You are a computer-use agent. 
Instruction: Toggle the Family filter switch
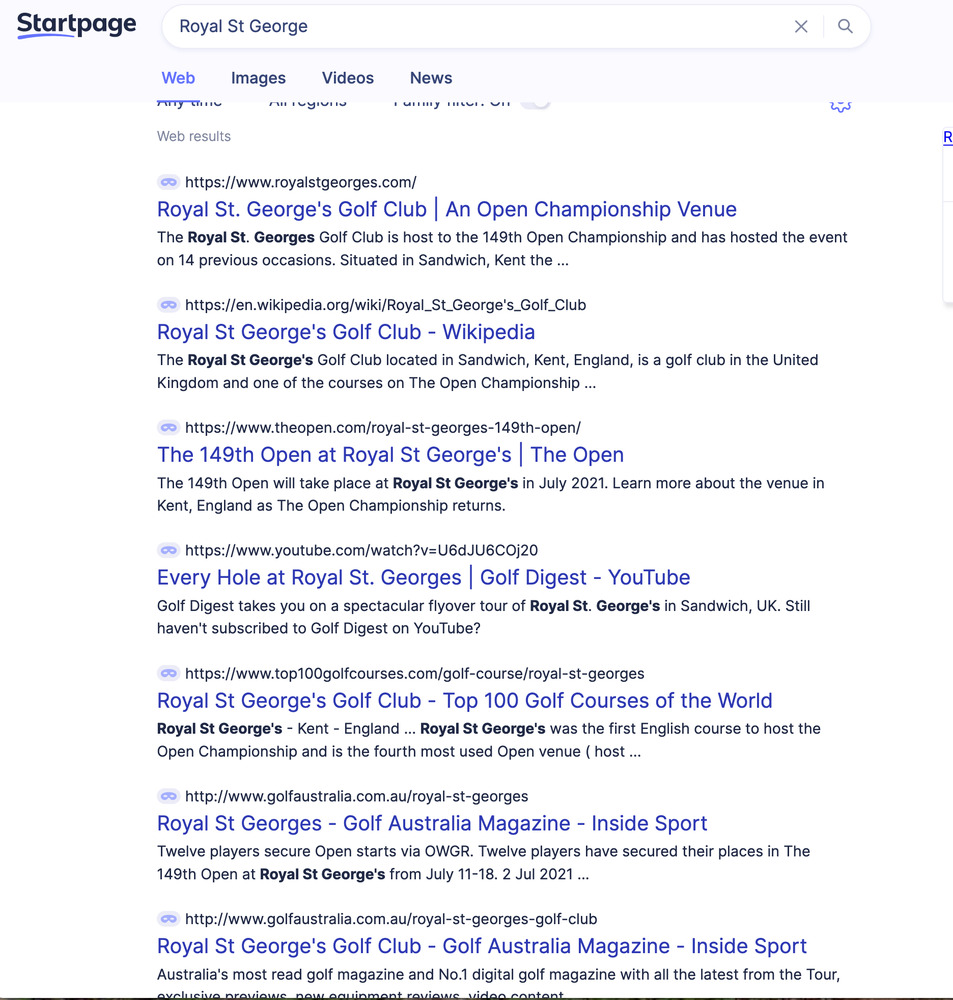coord(536,103)
